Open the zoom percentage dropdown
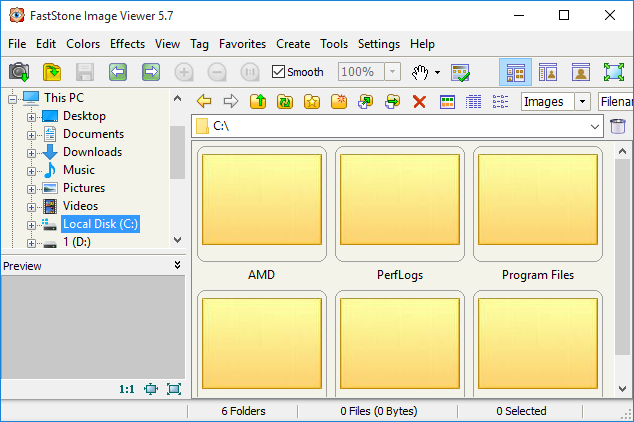 pyautogui.click(x=392, y=72)
